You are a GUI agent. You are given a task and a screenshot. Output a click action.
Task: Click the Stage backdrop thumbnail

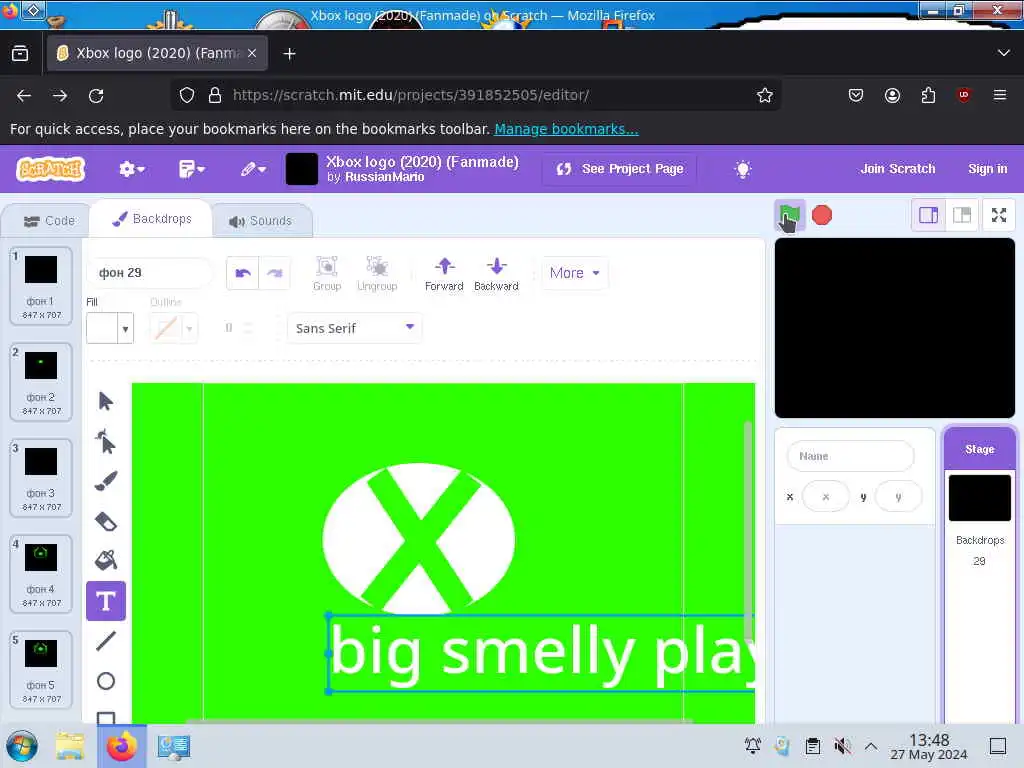point(980,498)
